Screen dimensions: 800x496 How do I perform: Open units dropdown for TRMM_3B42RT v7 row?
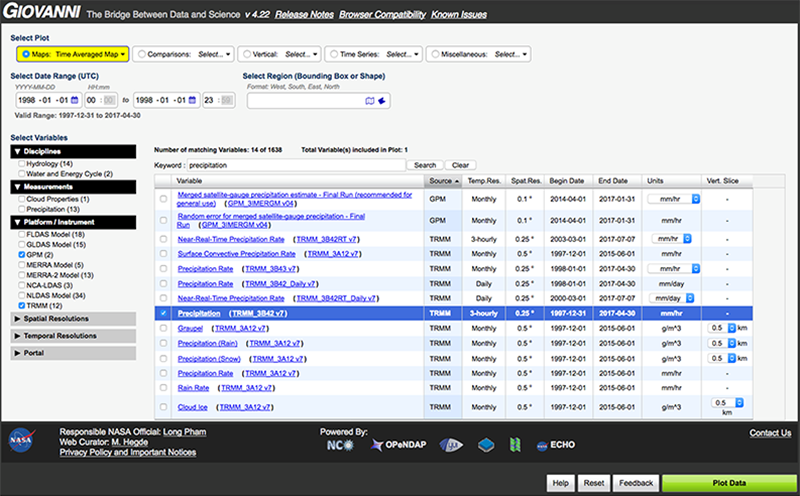coord(671,239)
